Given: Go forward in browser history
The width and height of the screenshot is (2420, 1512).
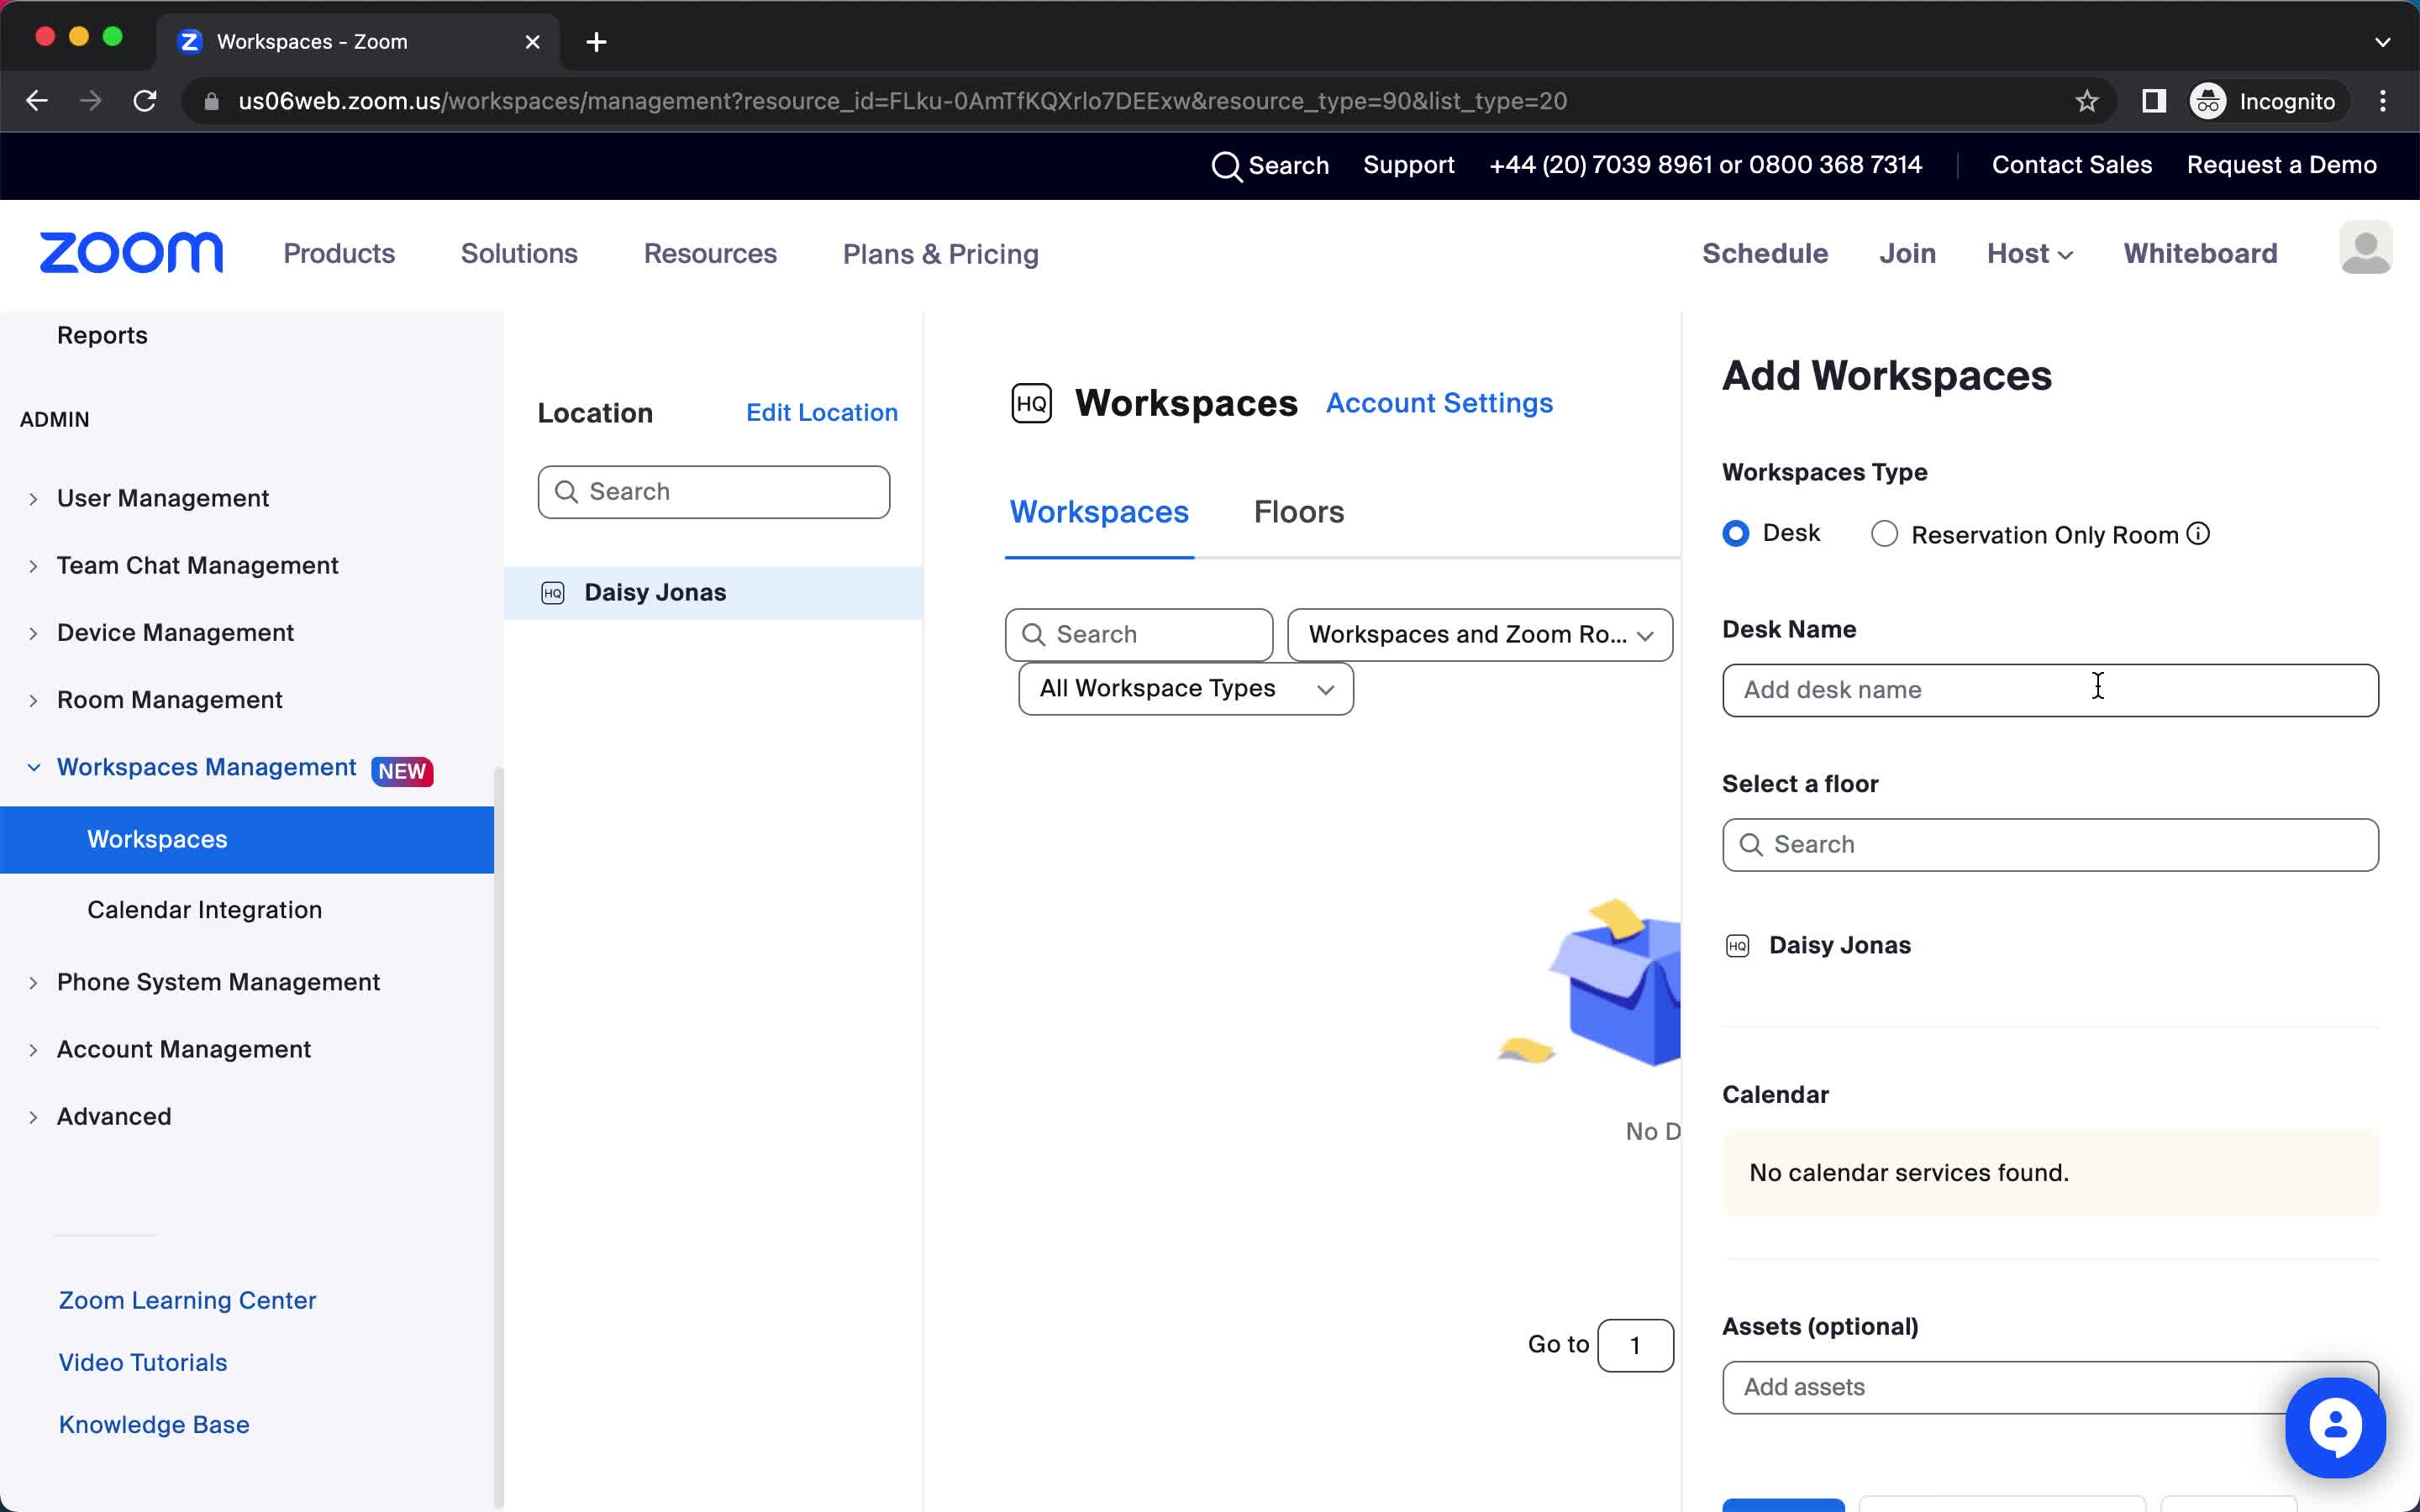Looking at the screenshot, I should [91, 101].
